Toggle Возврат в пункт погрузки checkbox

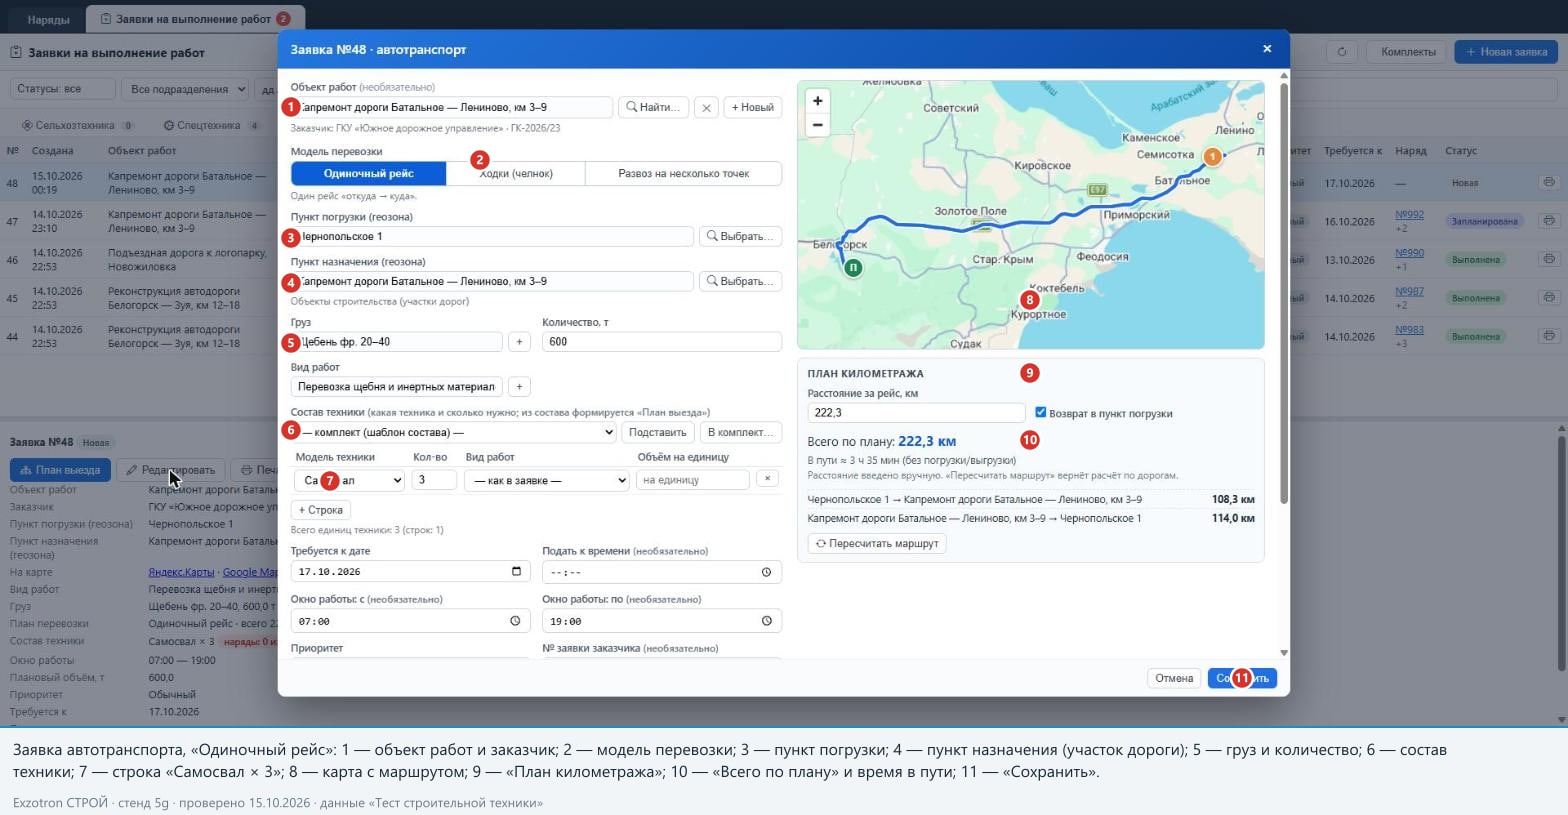[1041, 412]
